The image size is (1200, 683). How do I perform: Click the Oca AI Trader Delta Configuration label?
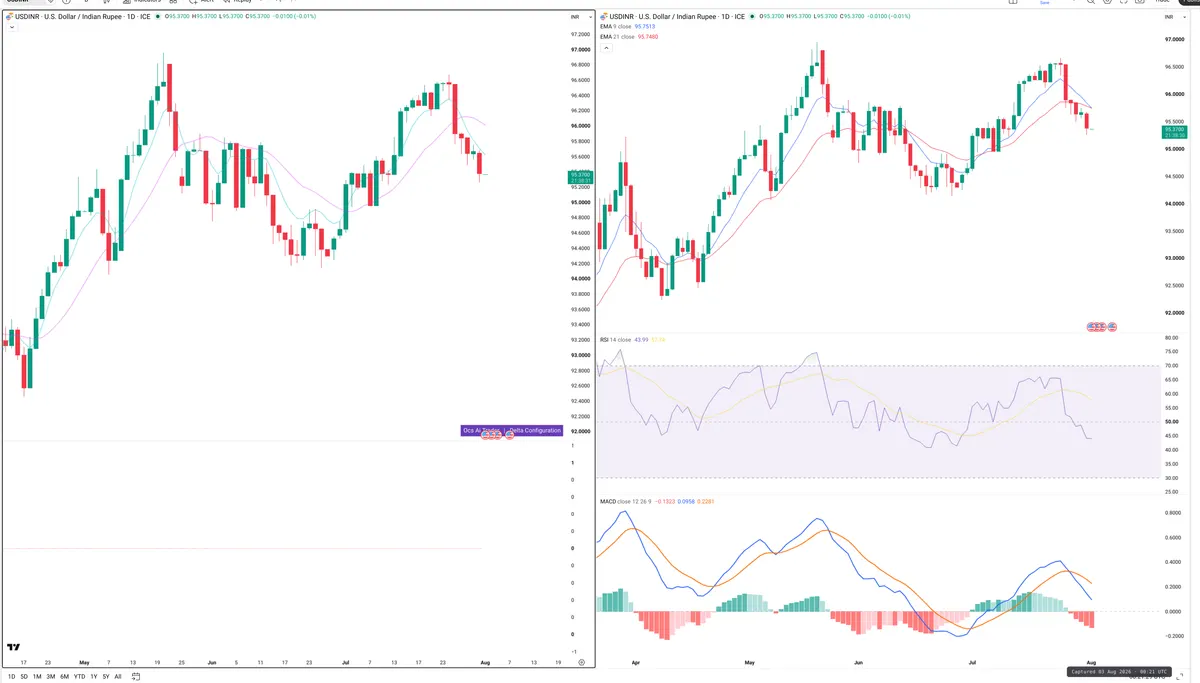(x=511, y=430)
